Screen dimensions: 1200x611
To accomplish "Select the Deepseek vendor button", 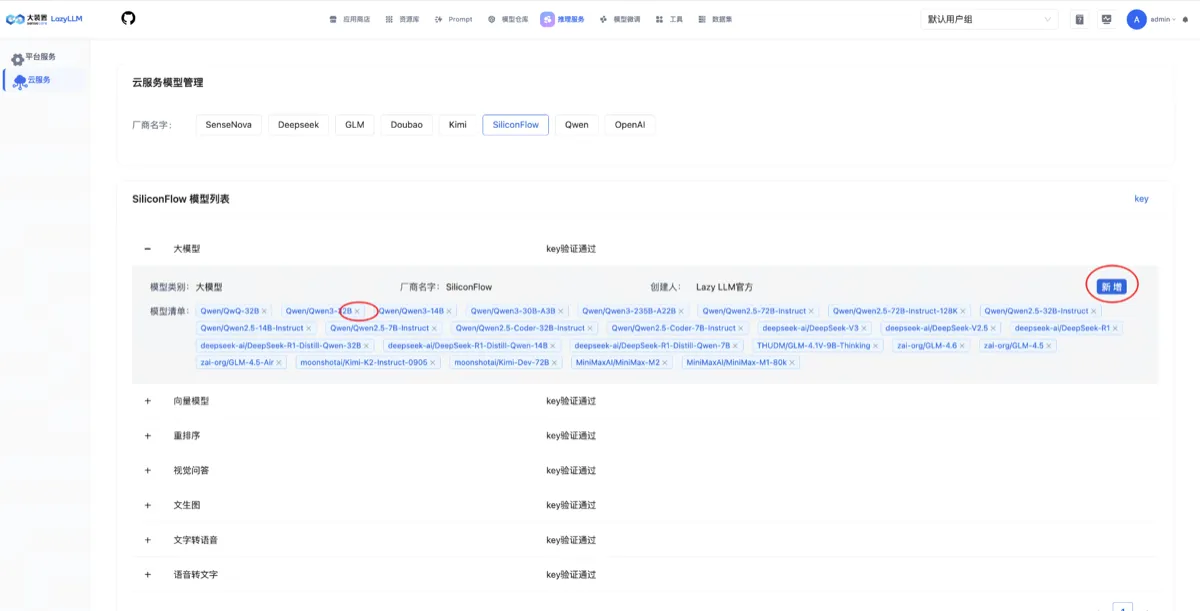I will pyautogui.click(x=298, y=125).
